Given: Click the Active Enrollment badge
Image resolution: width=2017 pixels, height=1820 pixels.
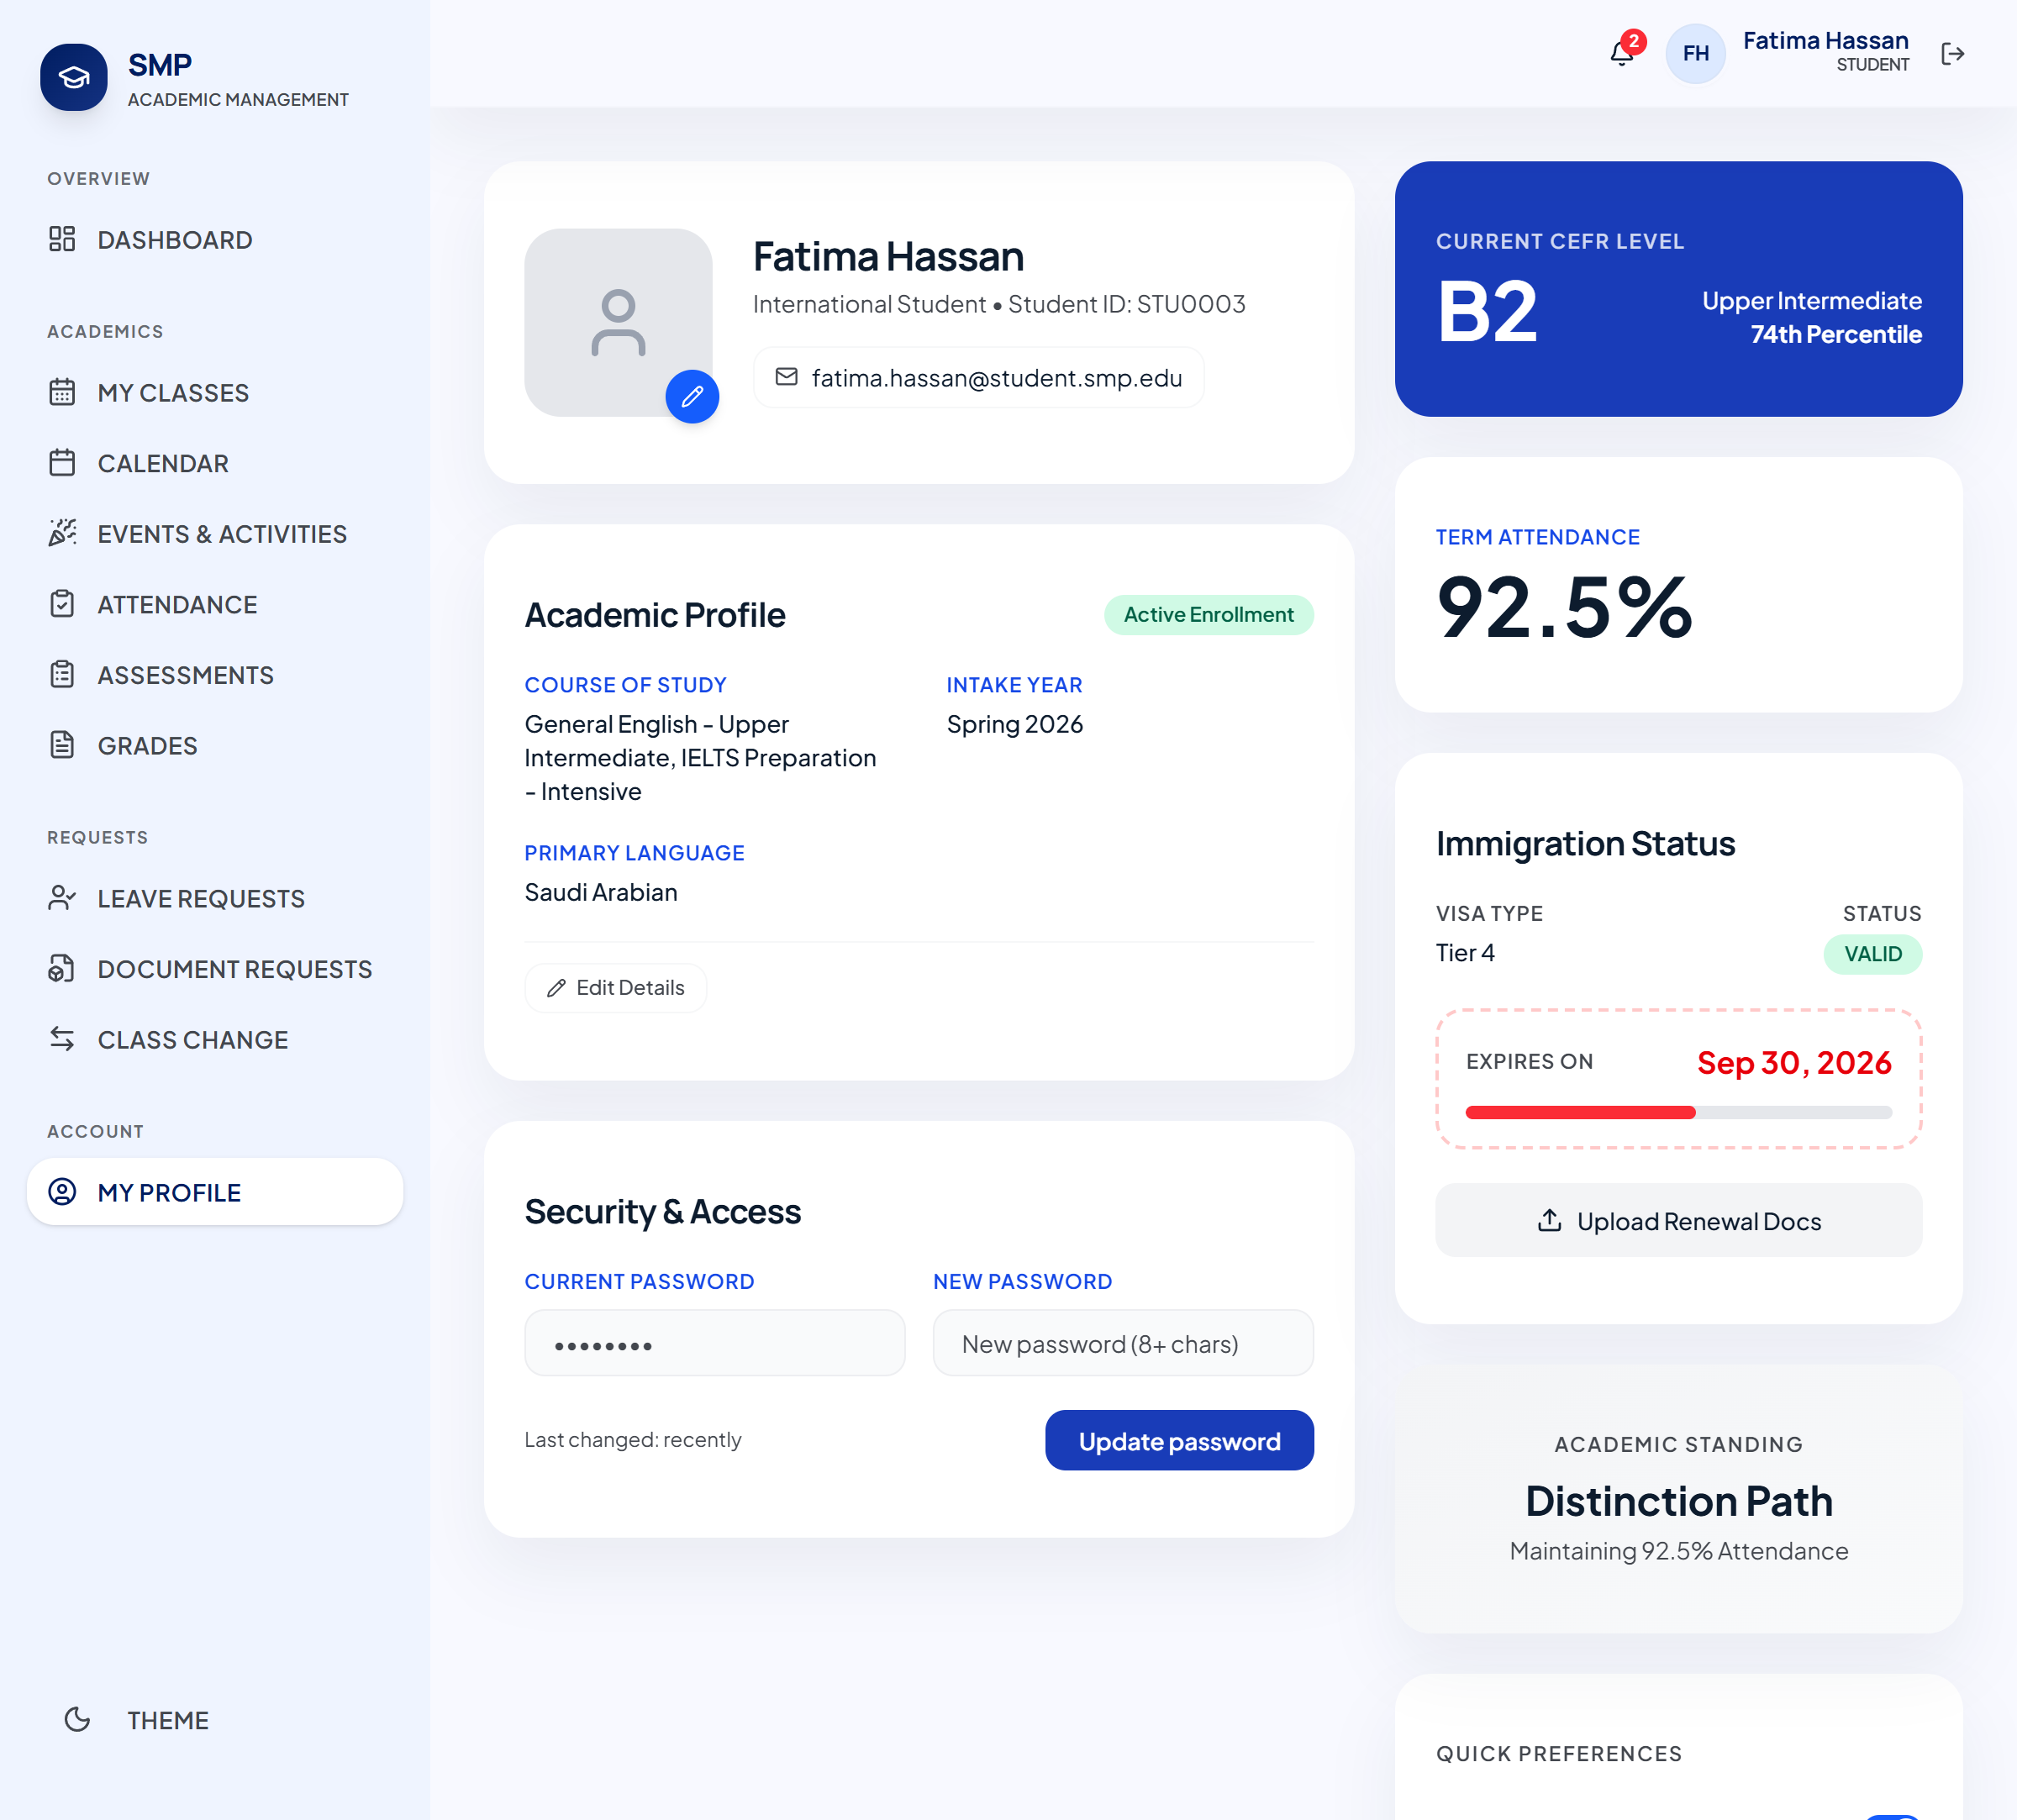Looking at the screenshot, I should 1208,614.
